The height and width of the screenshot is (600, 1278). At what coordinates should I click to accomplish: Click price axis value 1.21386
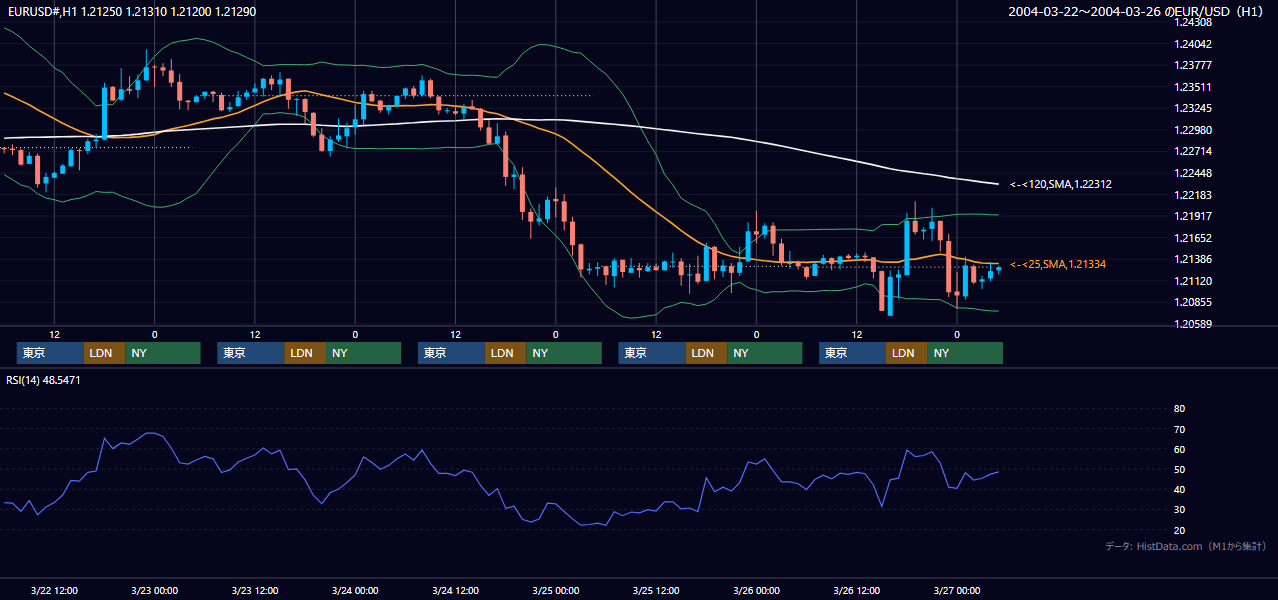click(x=1193, y=259)
